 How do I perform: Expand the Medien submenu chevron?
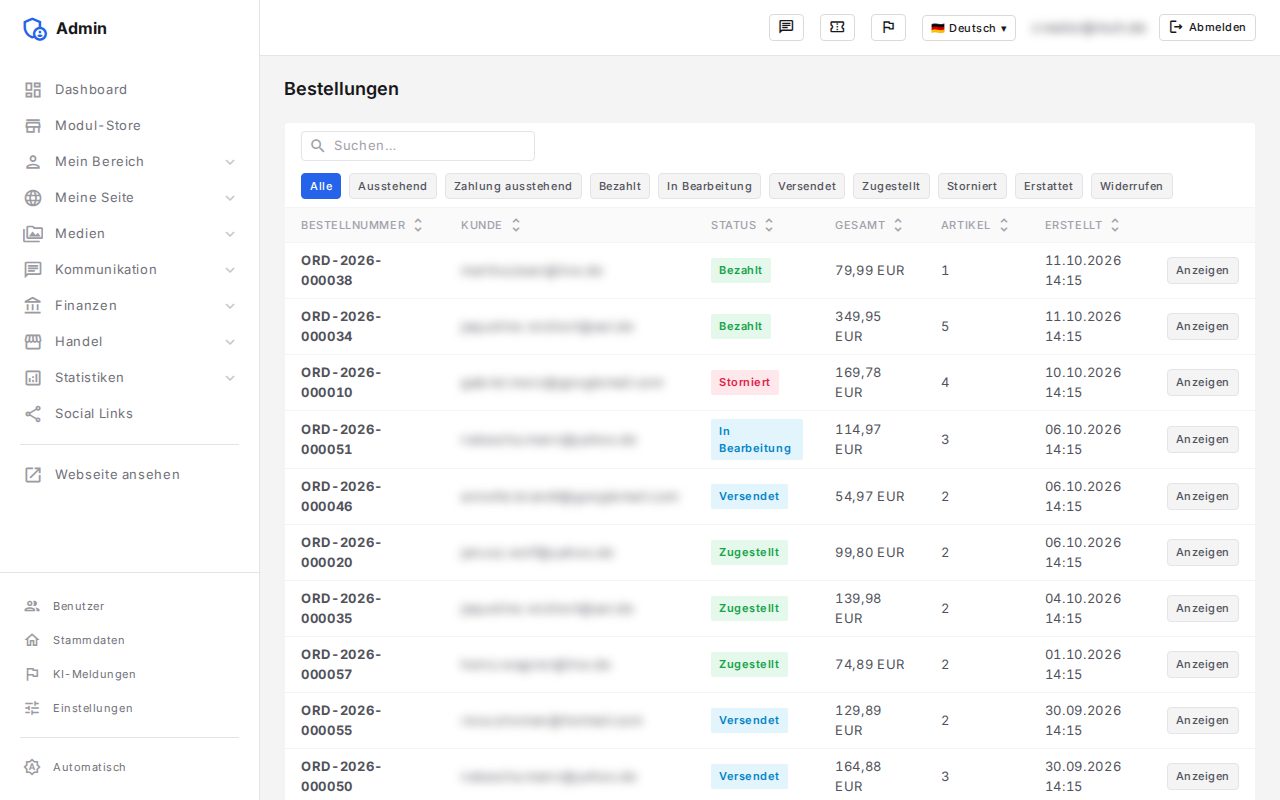coord(230,234)
